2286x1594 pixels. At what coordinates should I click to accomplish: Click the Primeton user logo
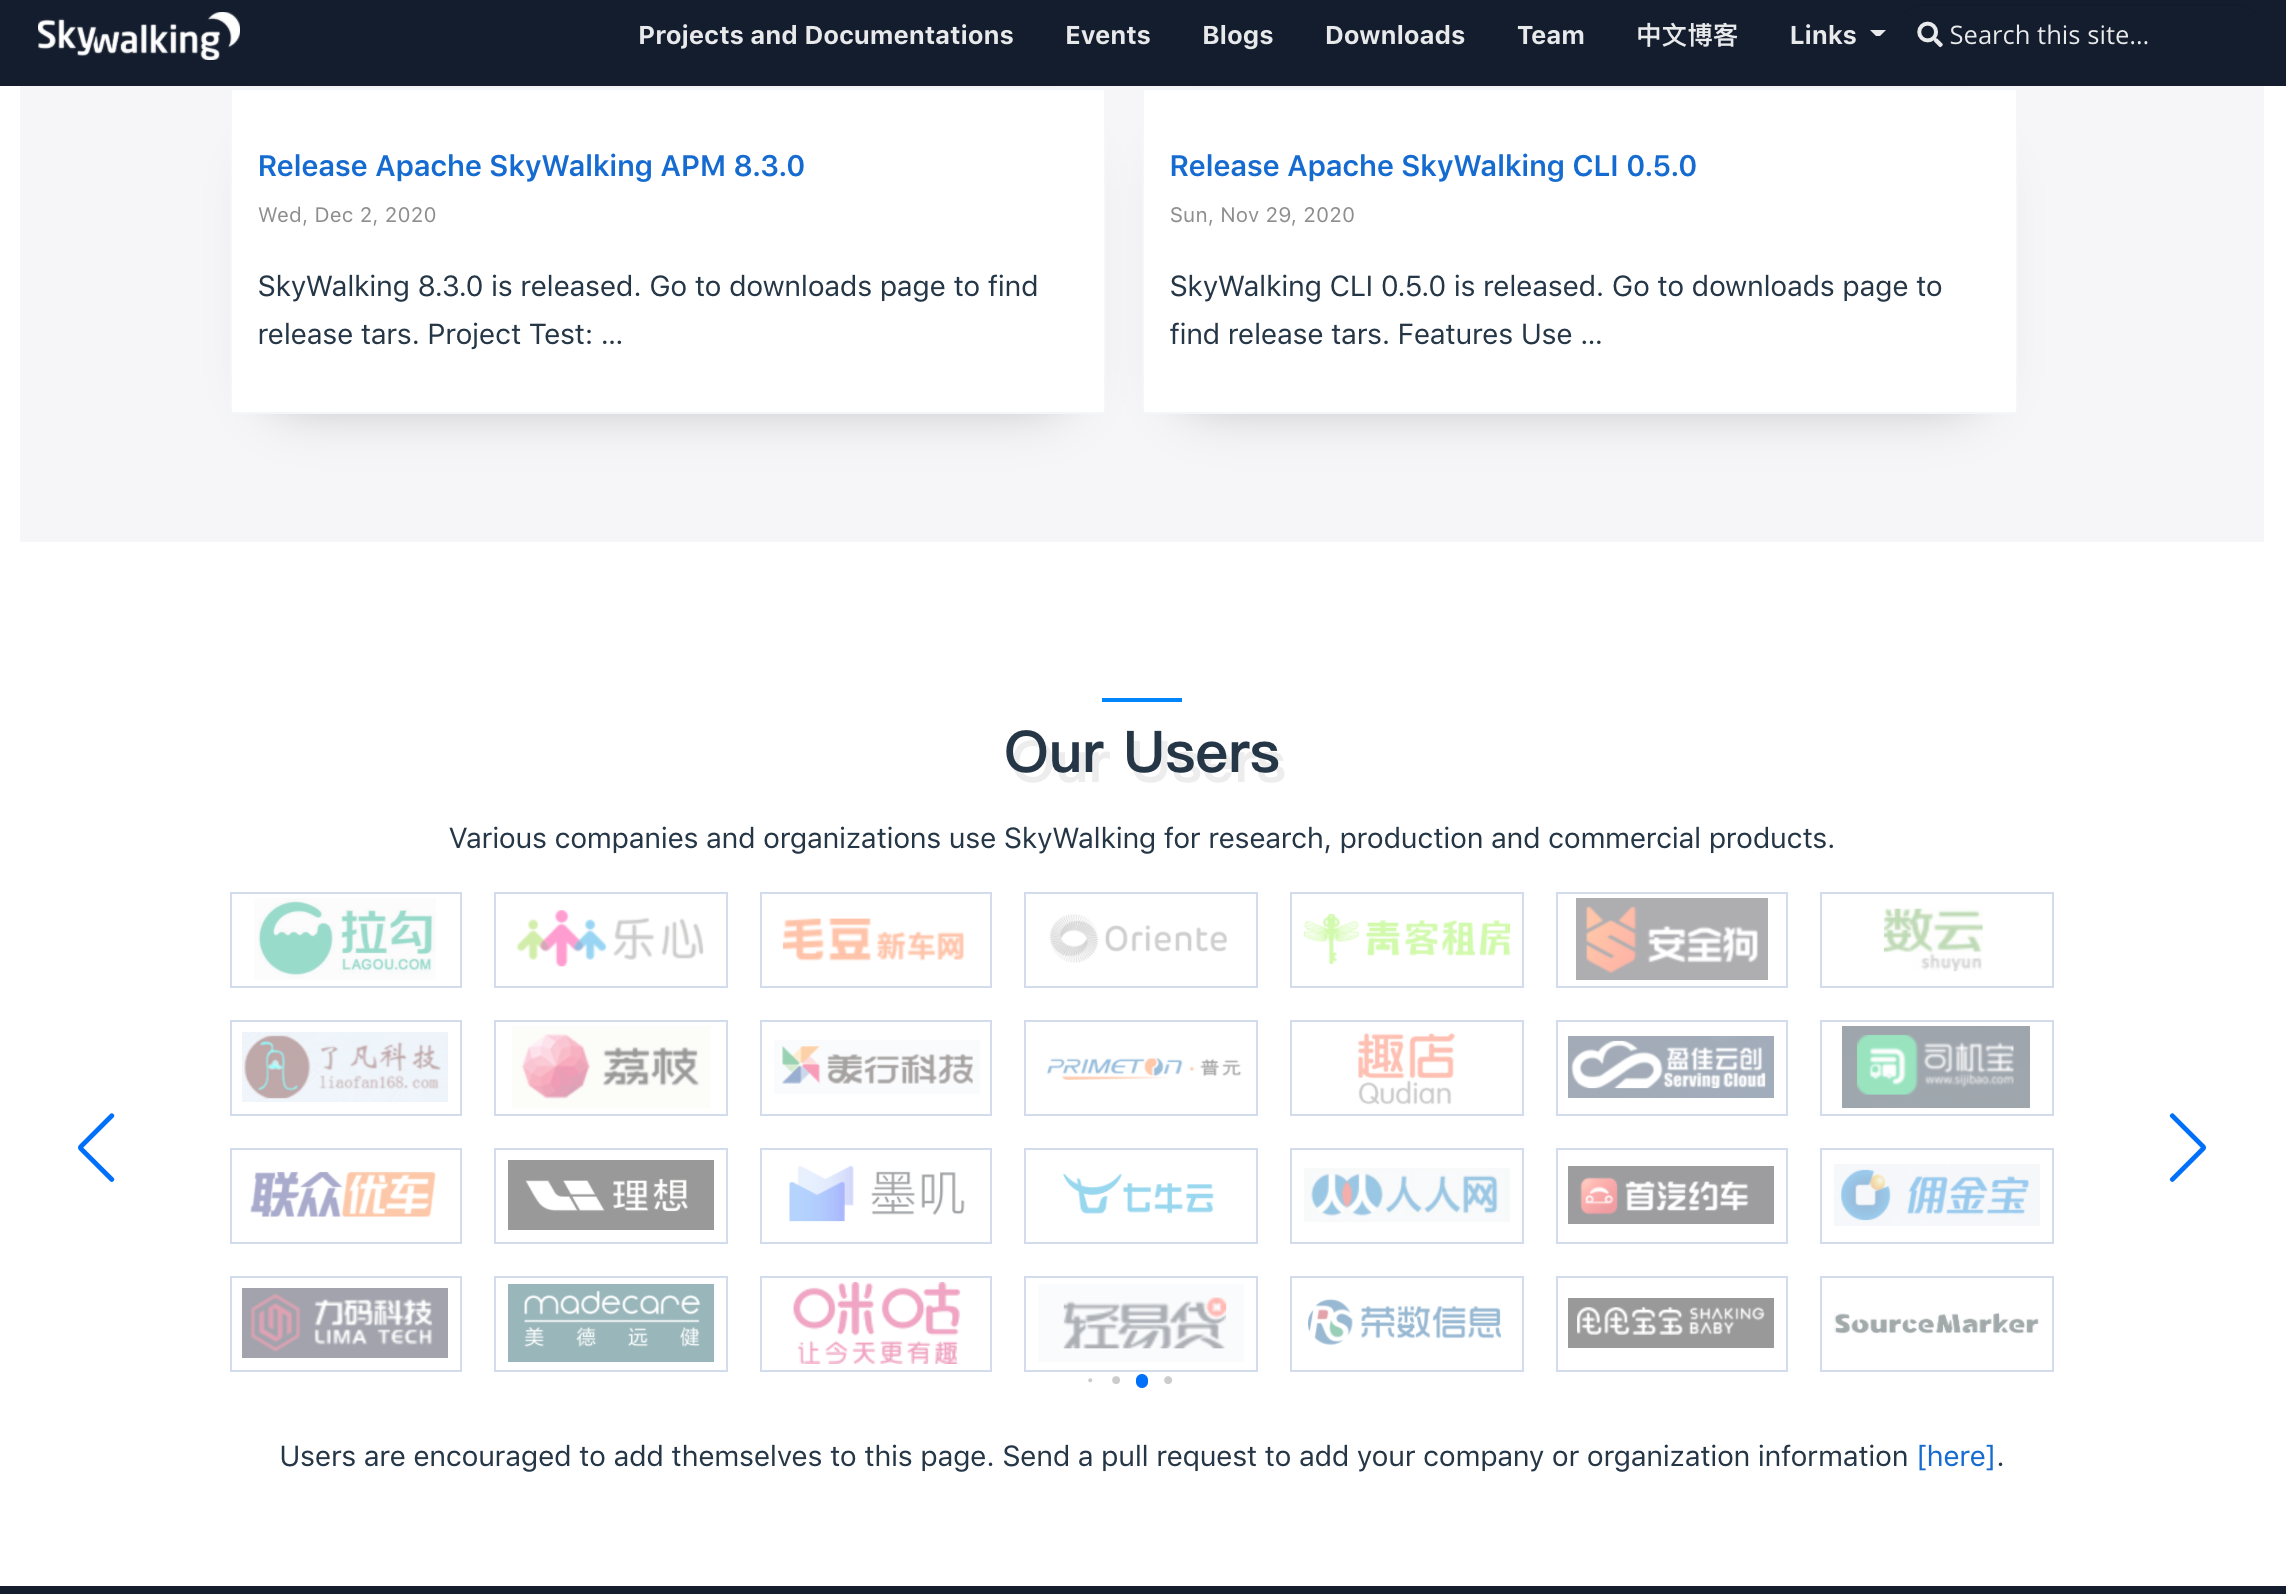tap(1140, 1067)
